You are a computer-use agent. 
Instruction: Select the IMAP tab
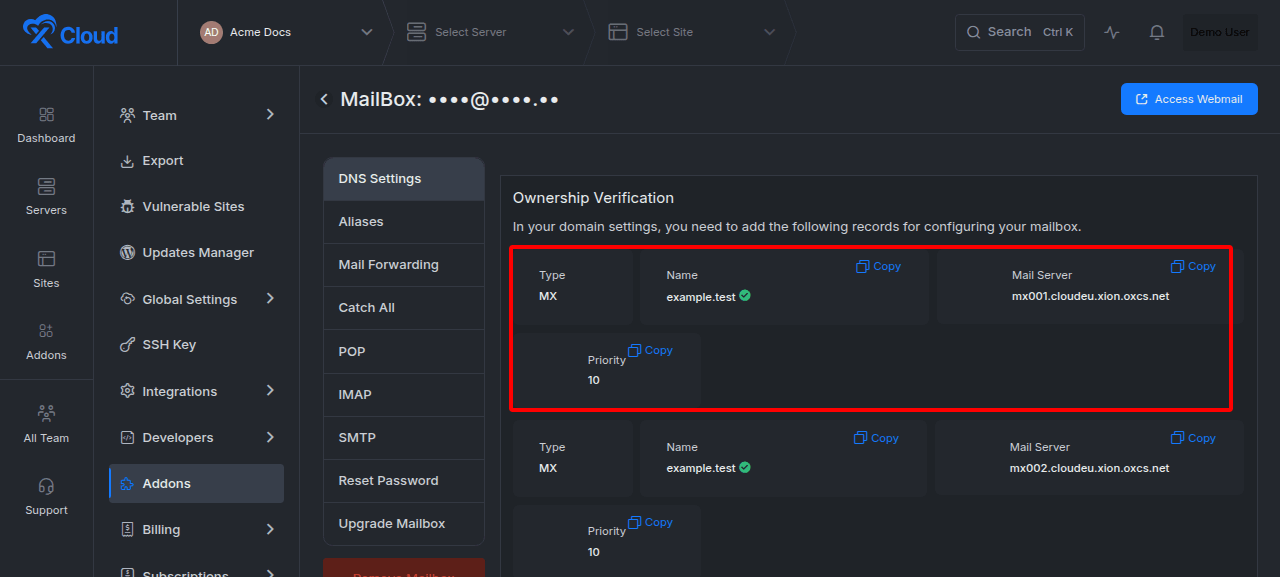point(404,395)
